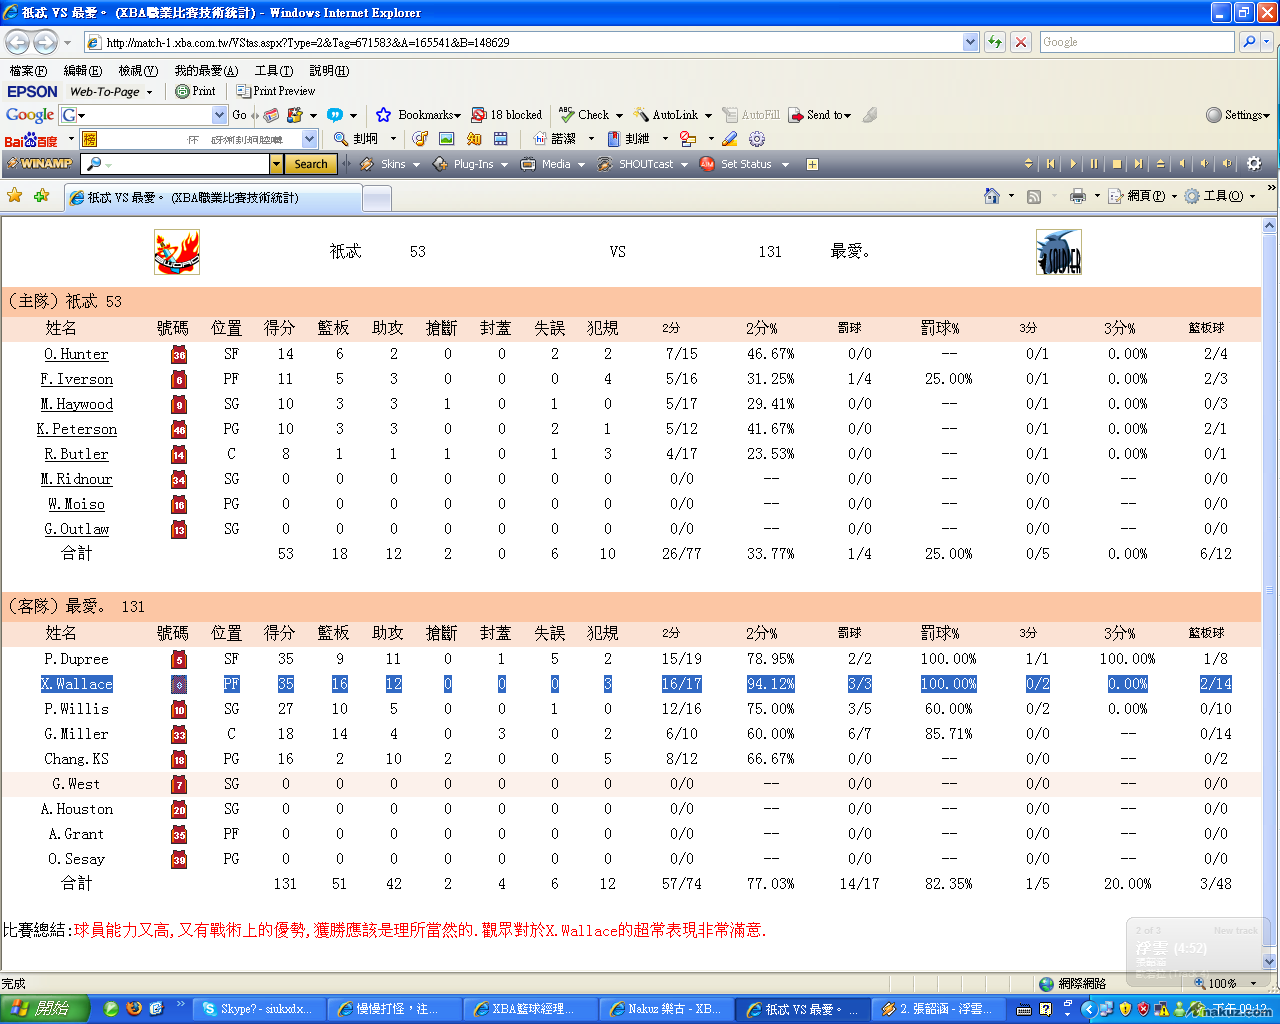Image resolution: width=1280 pixels, height=1024 pixels.
Task: Expand Google toolbar Settings menu
Action: (x=1238, y=115)
